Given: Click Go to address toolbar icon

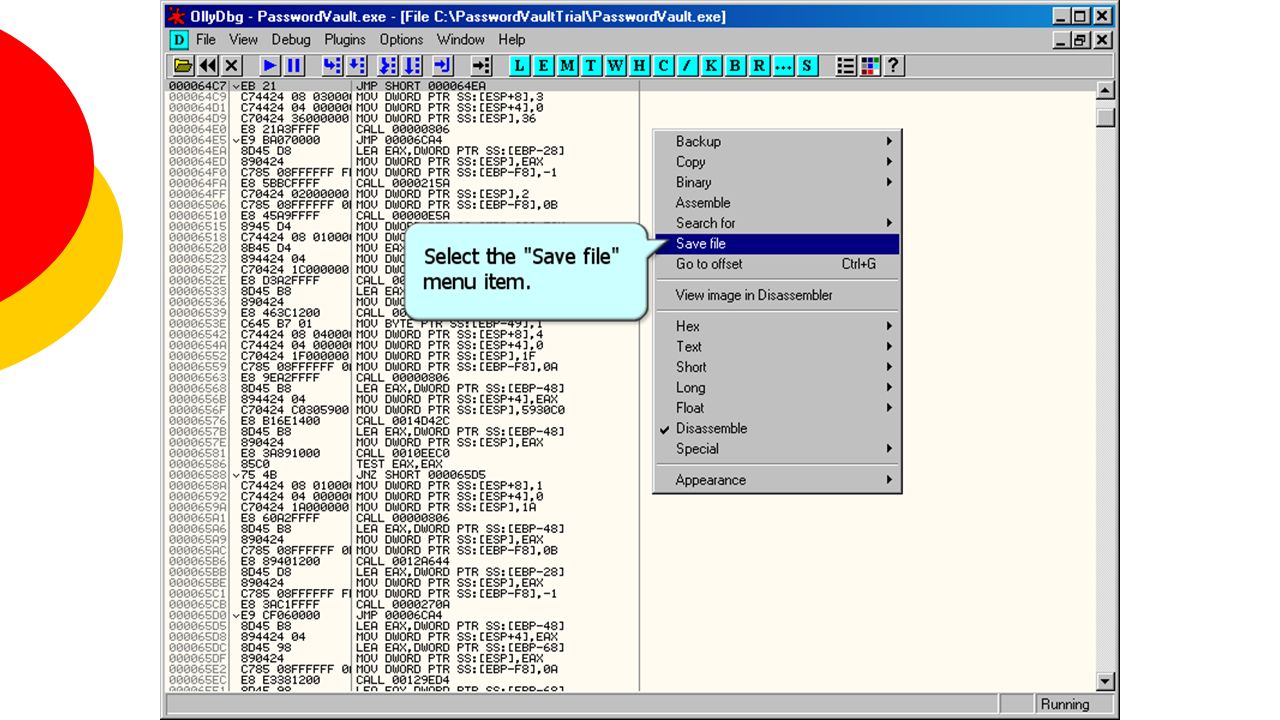Looking at the screenshot, I should click(x=481, y=66).
